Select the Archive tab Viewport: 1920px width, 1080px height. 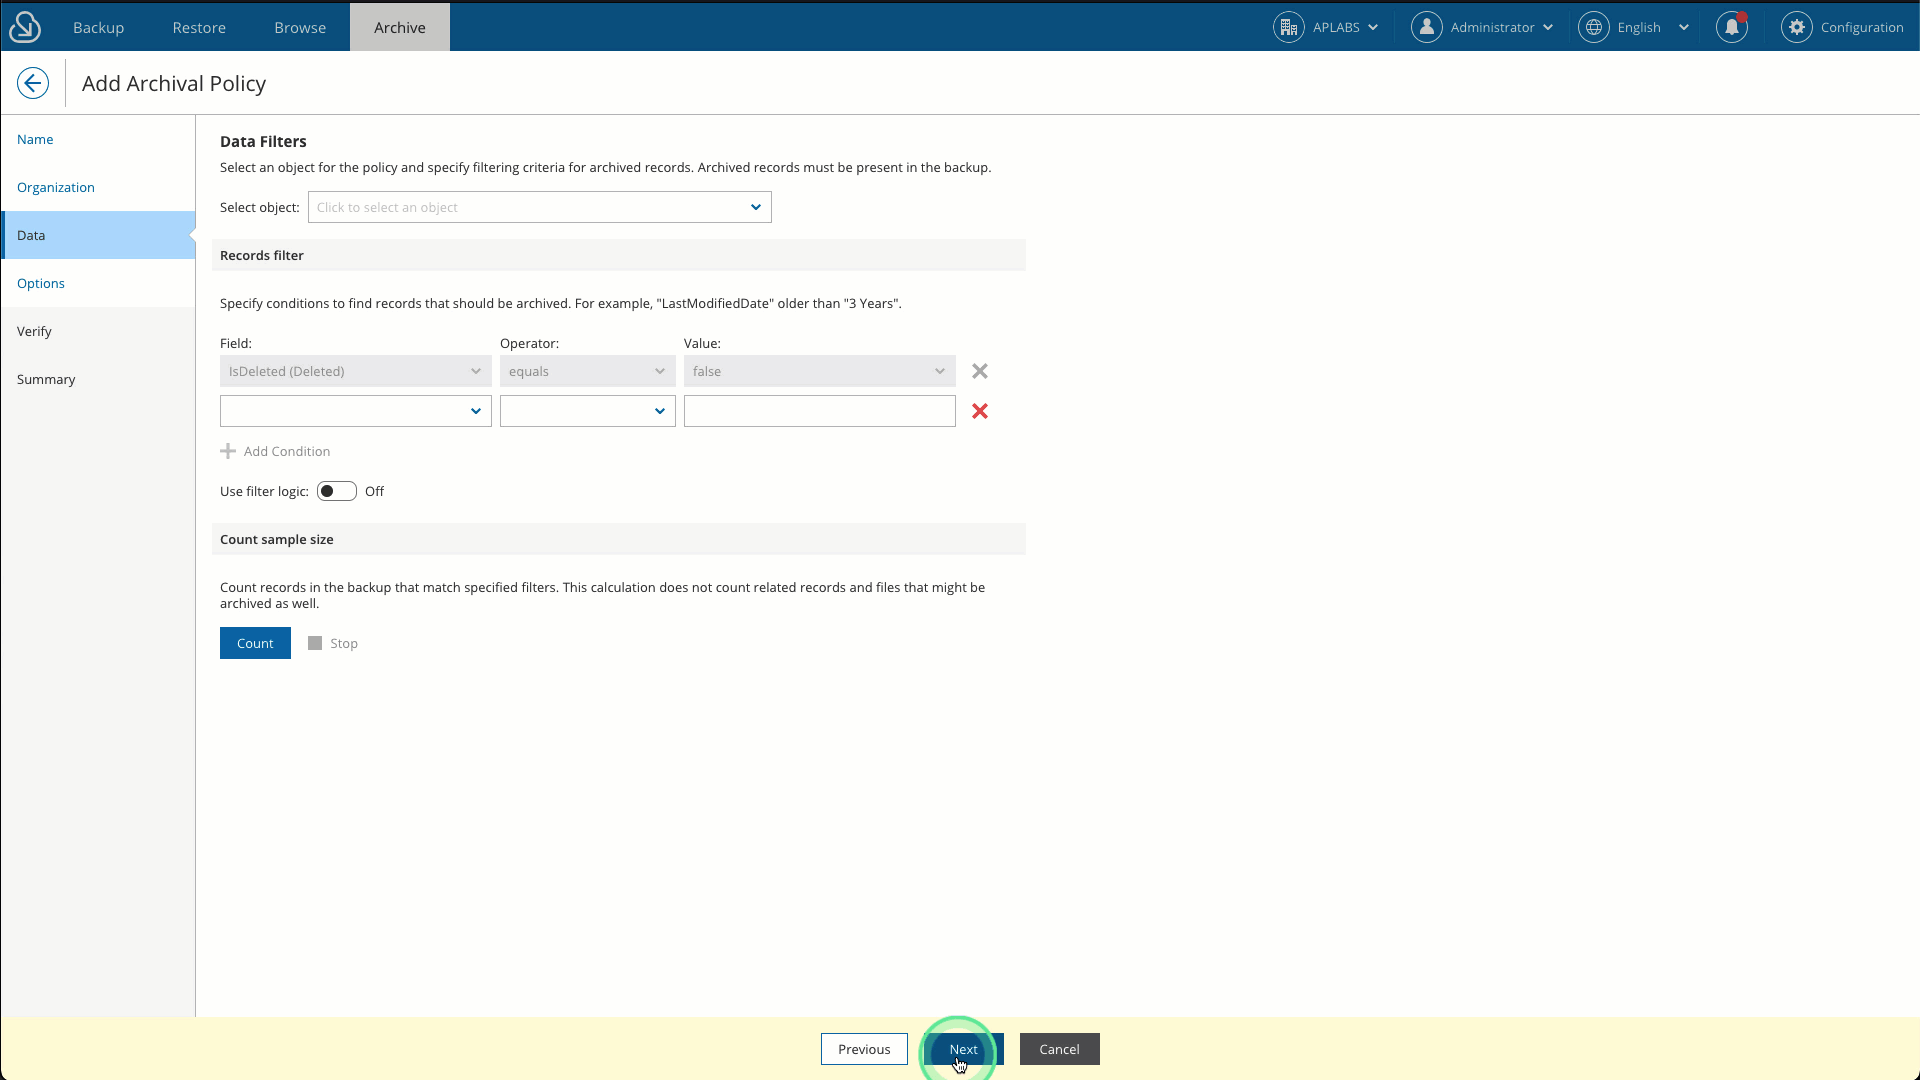tap(400, 27)
